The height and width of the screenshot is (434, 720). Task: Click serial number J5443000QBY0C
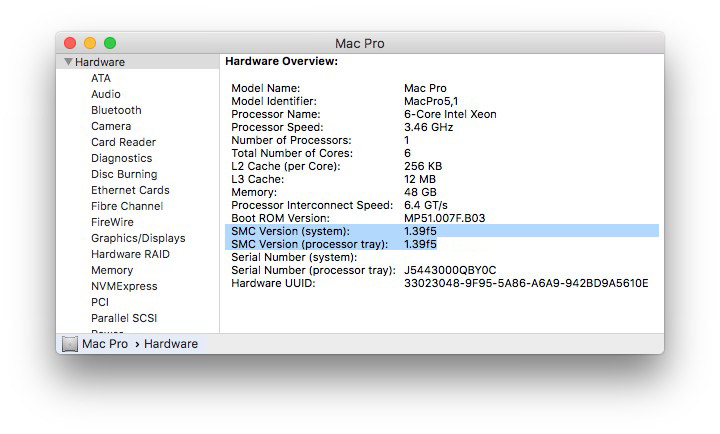(x=450, y=270)
